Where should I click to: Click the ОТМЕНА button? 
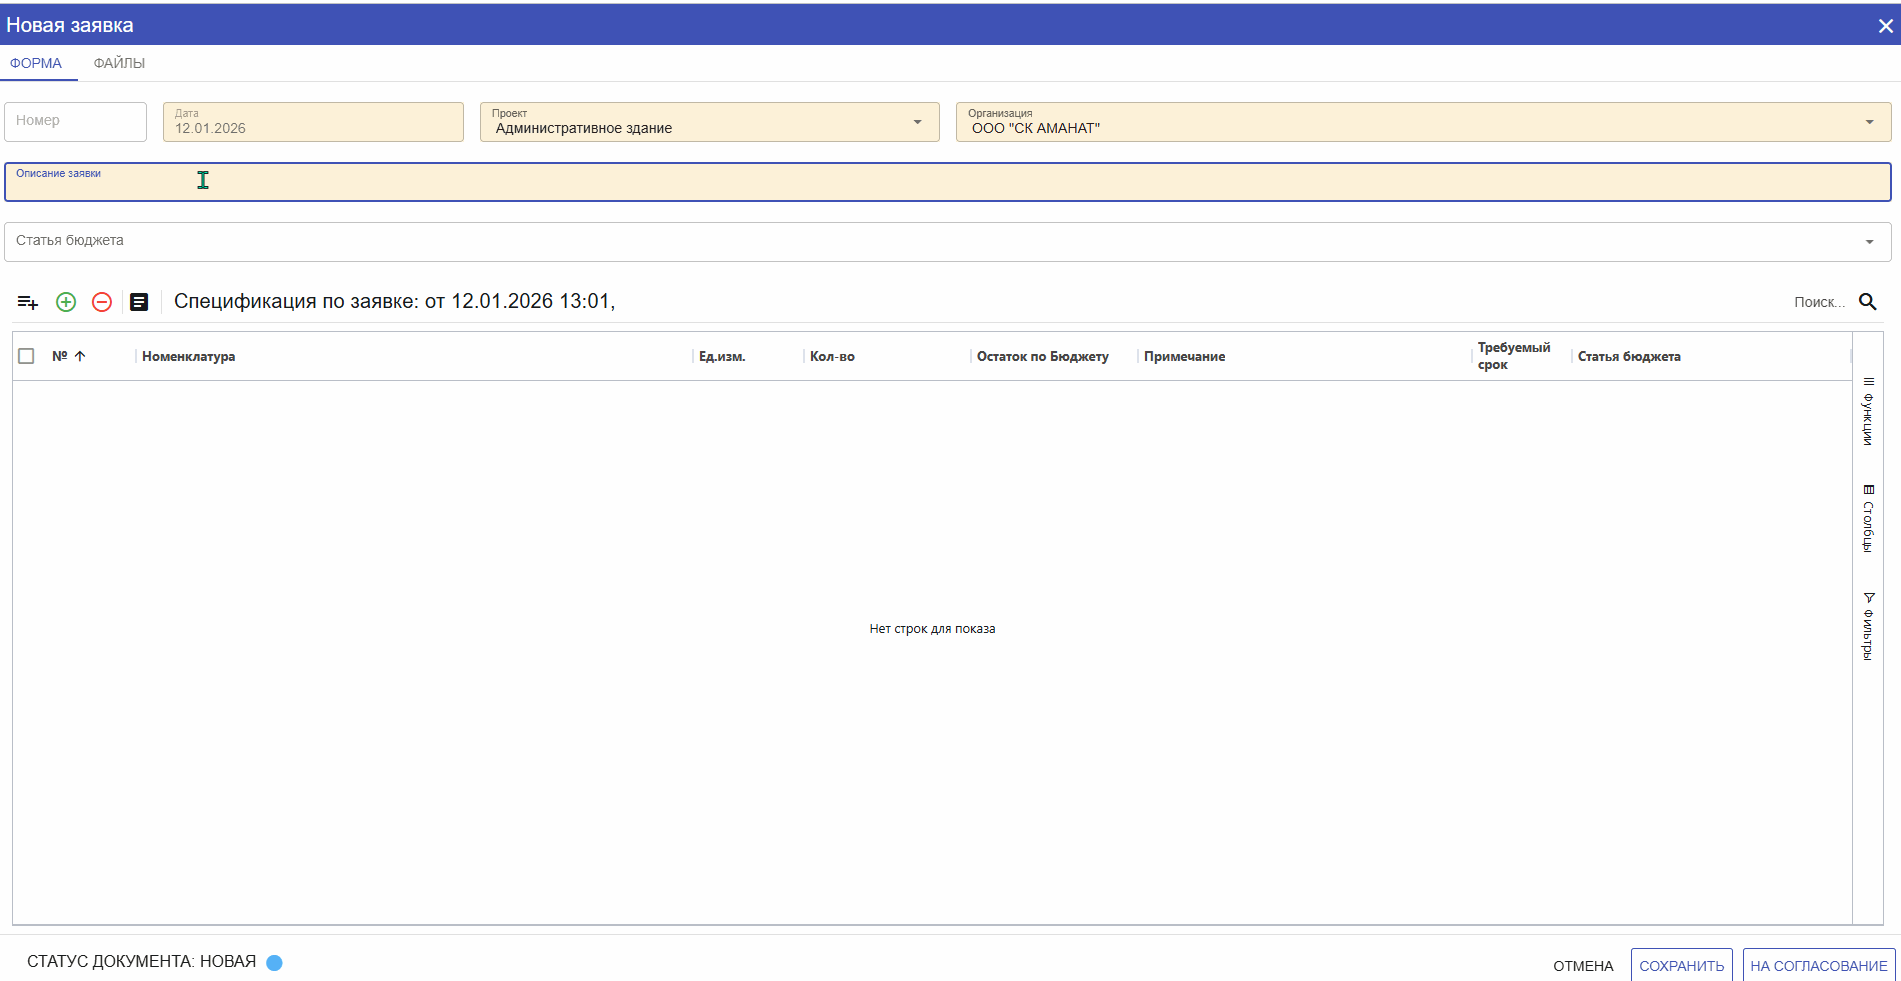[1583, 966]
